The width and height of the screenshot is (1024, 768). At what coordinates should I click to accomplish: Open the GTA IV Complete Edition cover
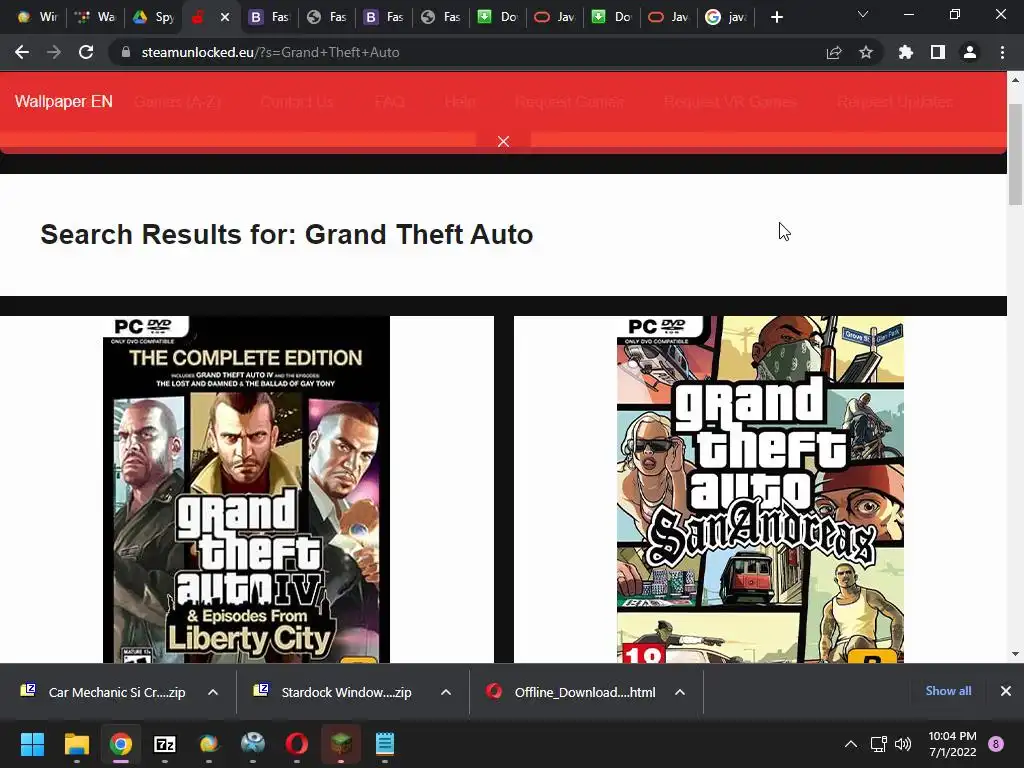[x=246, y=490]
